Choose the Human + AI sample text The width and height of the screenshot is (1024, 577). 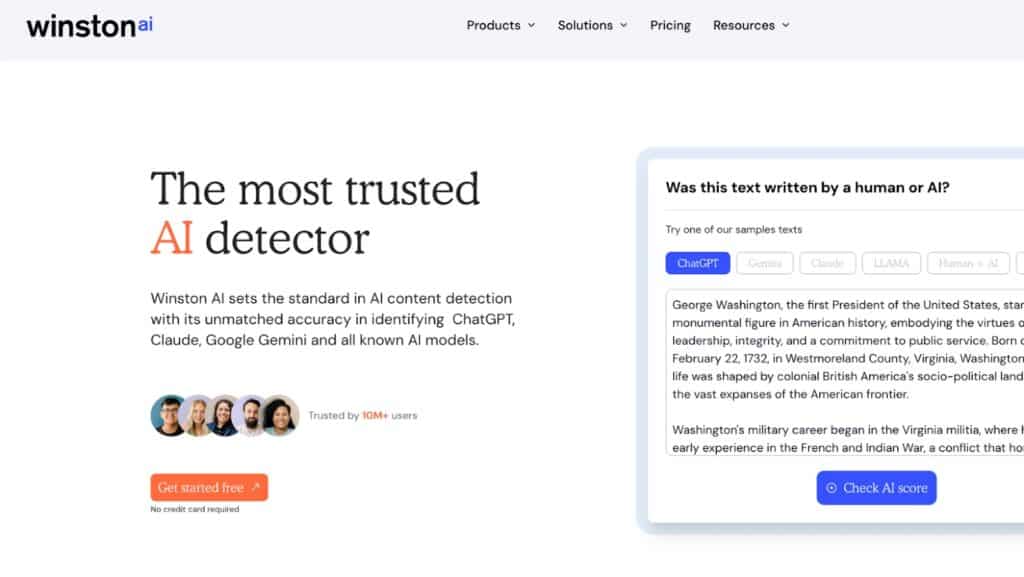click(x=968, y=263)
